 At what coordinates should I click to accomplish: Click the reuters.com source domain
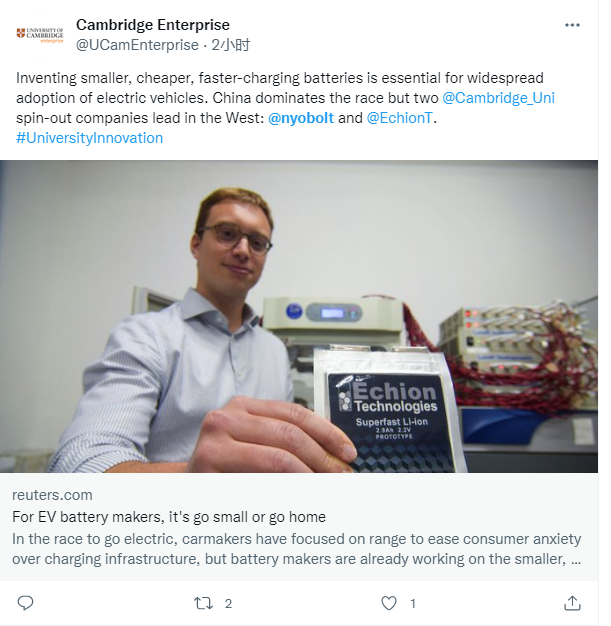tap(52, 495)
